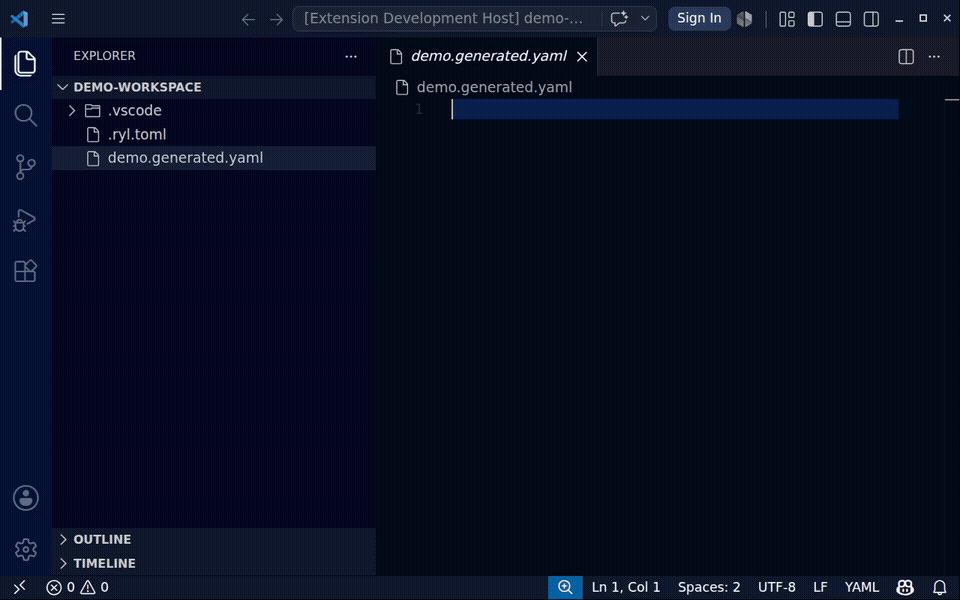The height and width of the screenshot is (600, 960).
Task: Click the hexagon icon beside Sign In
Action: pyautogui.click(x=744, y=19)
